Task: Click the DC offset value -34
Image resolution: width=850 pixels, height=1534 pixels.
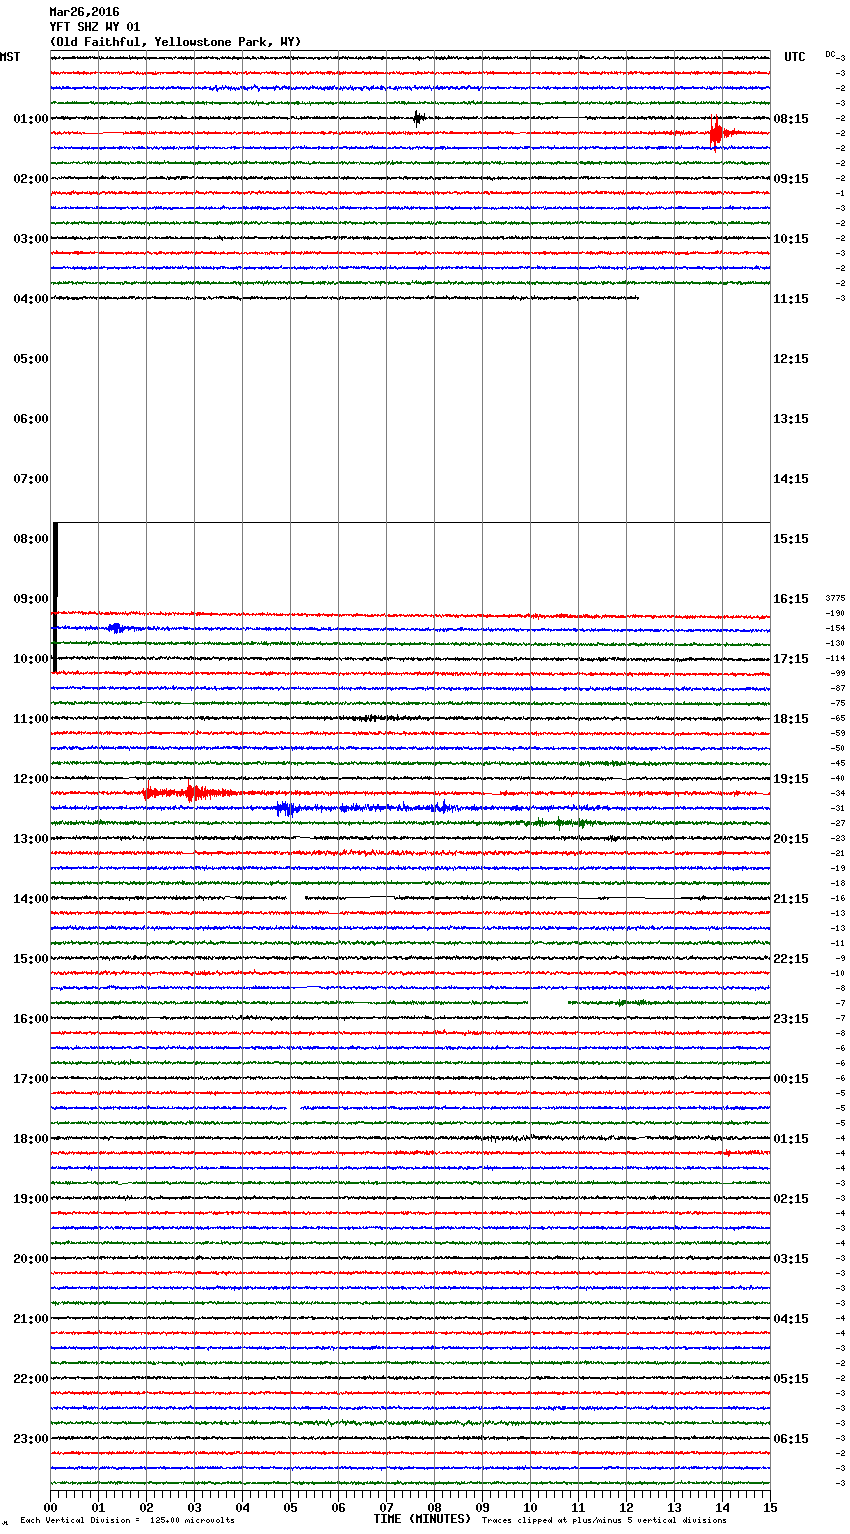Action: pos(837,793)
